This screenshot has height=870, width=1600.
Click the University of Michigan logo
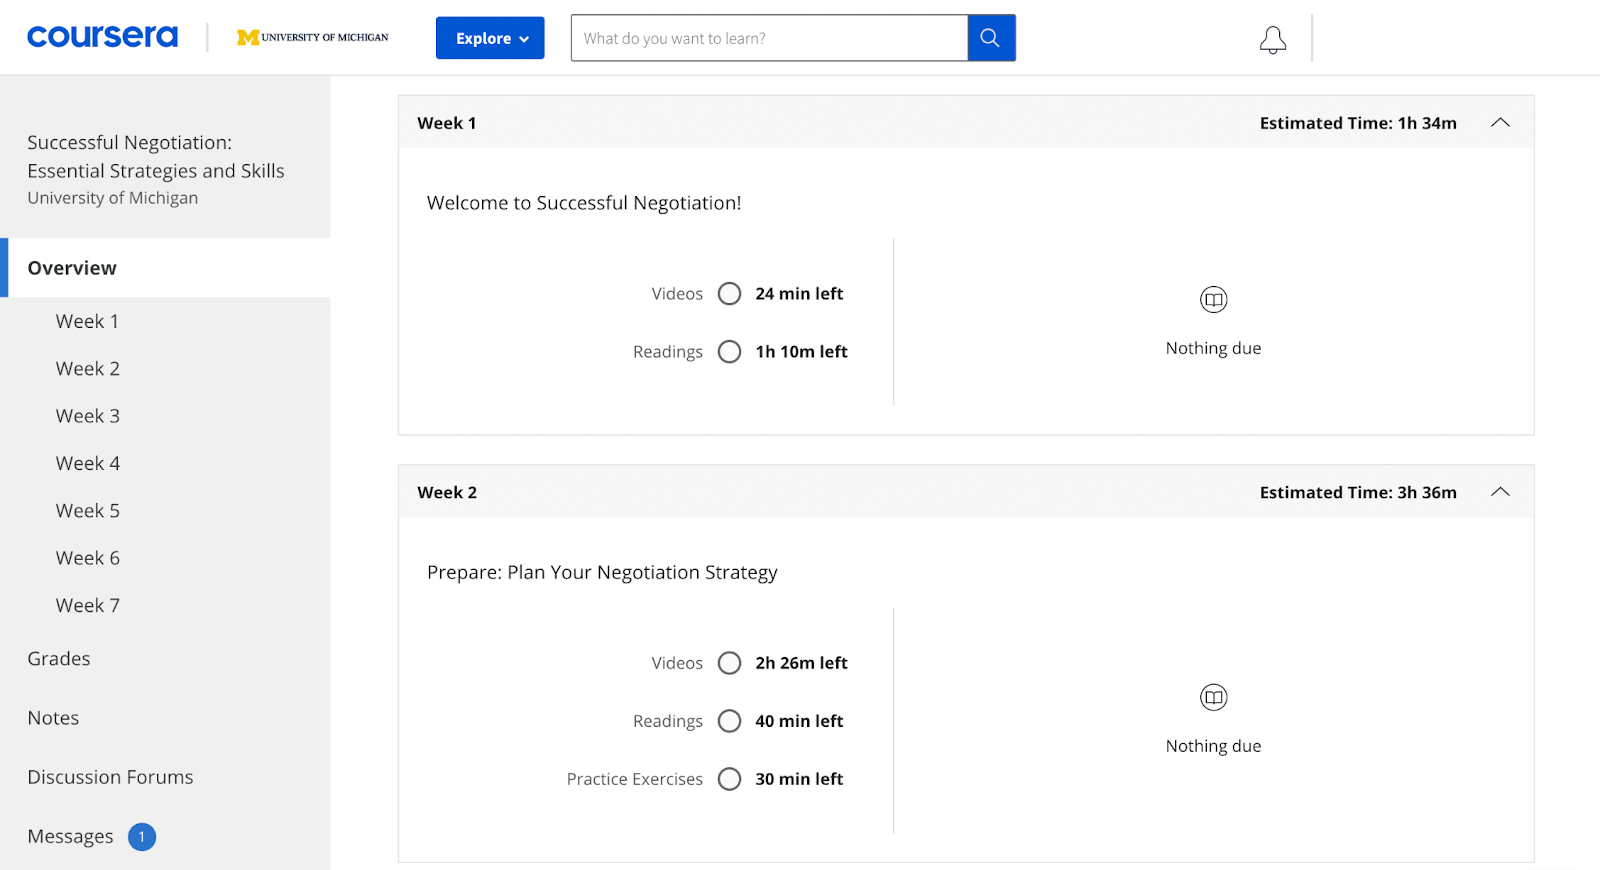click(x=313, y=37)
